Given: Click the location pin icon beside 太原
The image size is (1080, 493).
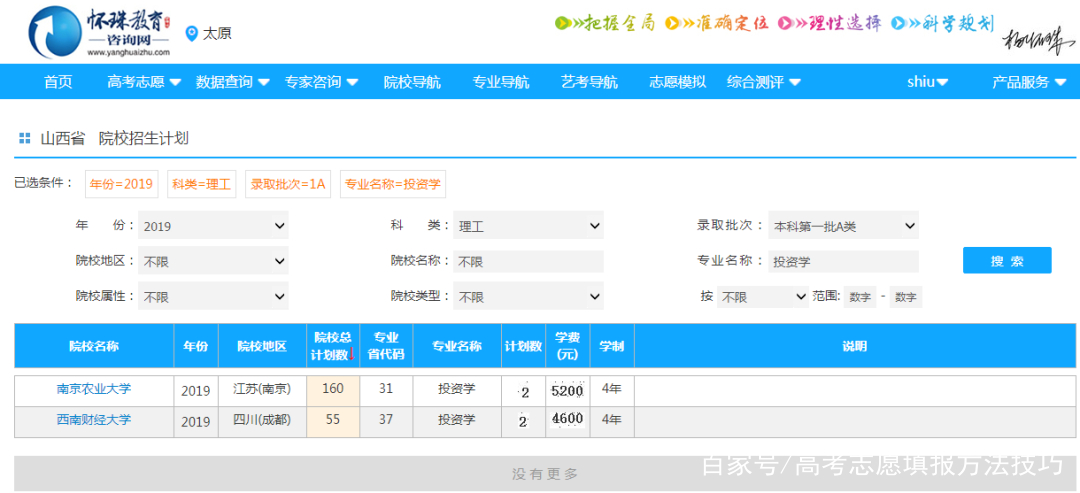Looking at the screenshot, I should coord(191,33).
